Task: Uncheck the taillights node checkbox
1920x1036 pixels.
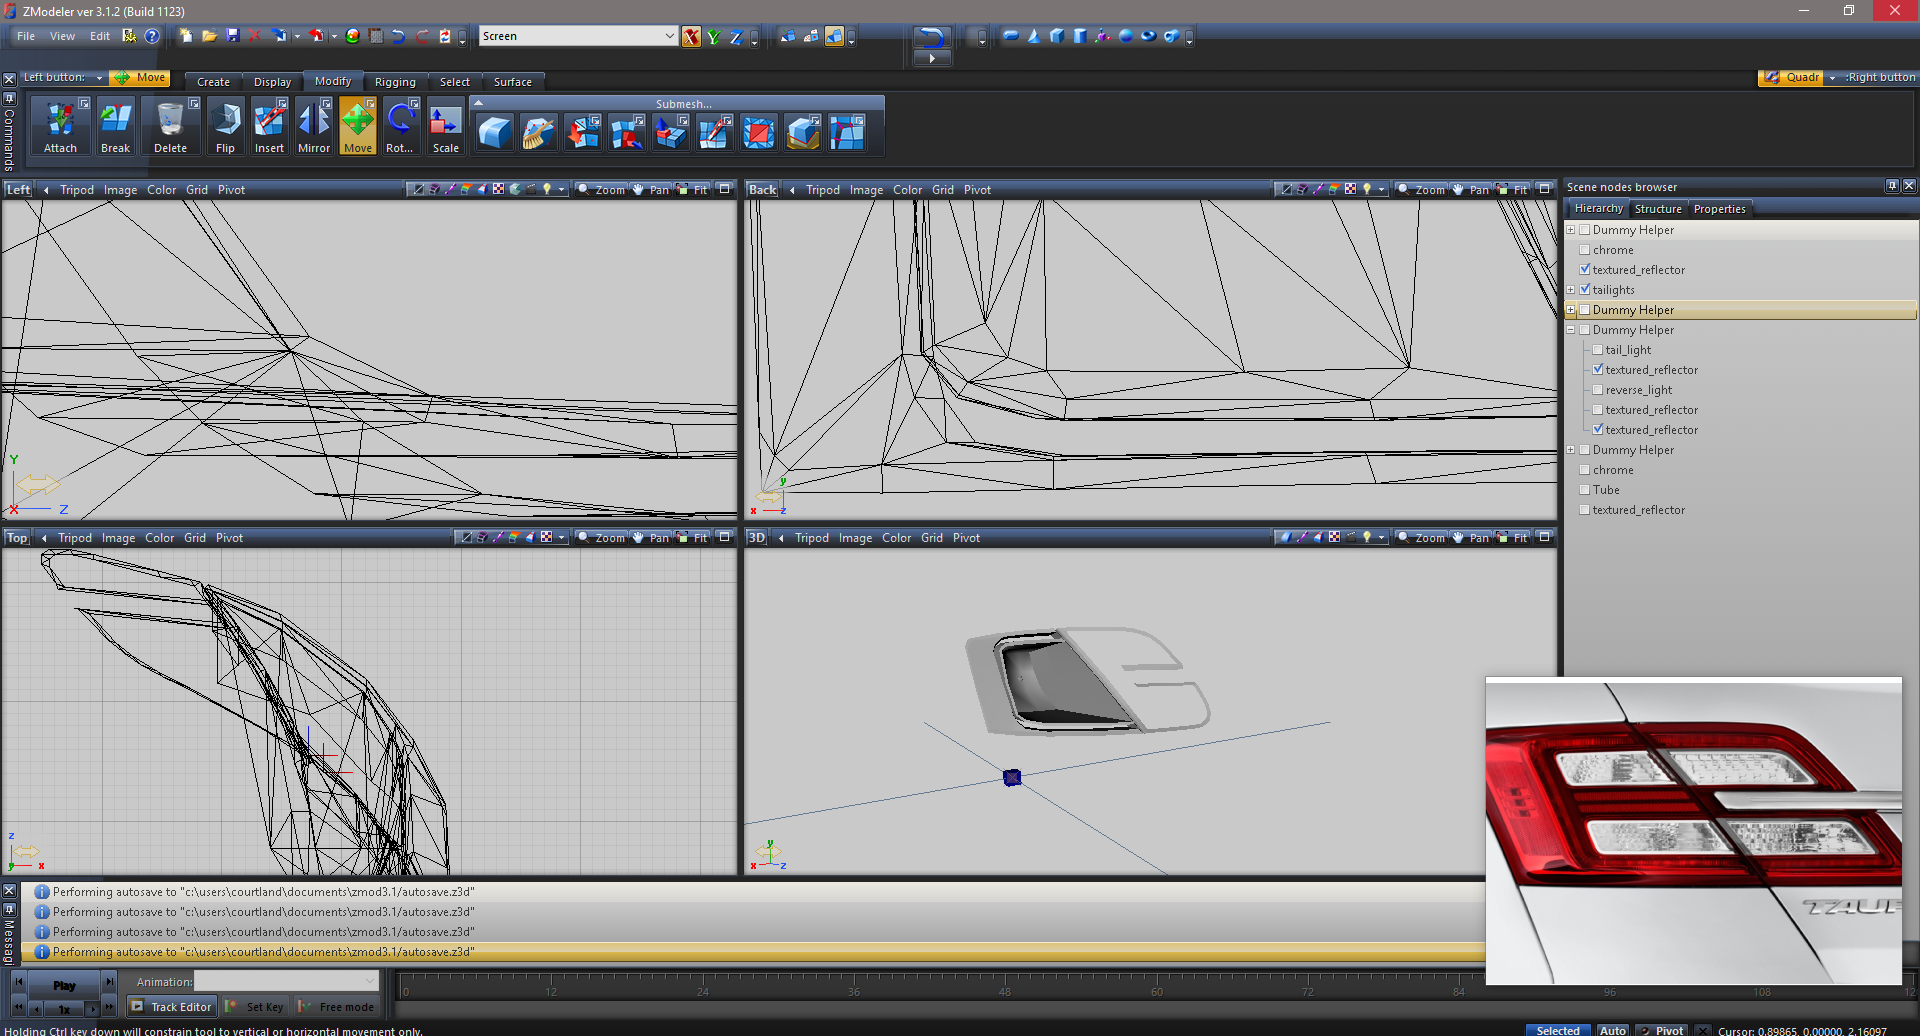Action: tap(1585, 290)
